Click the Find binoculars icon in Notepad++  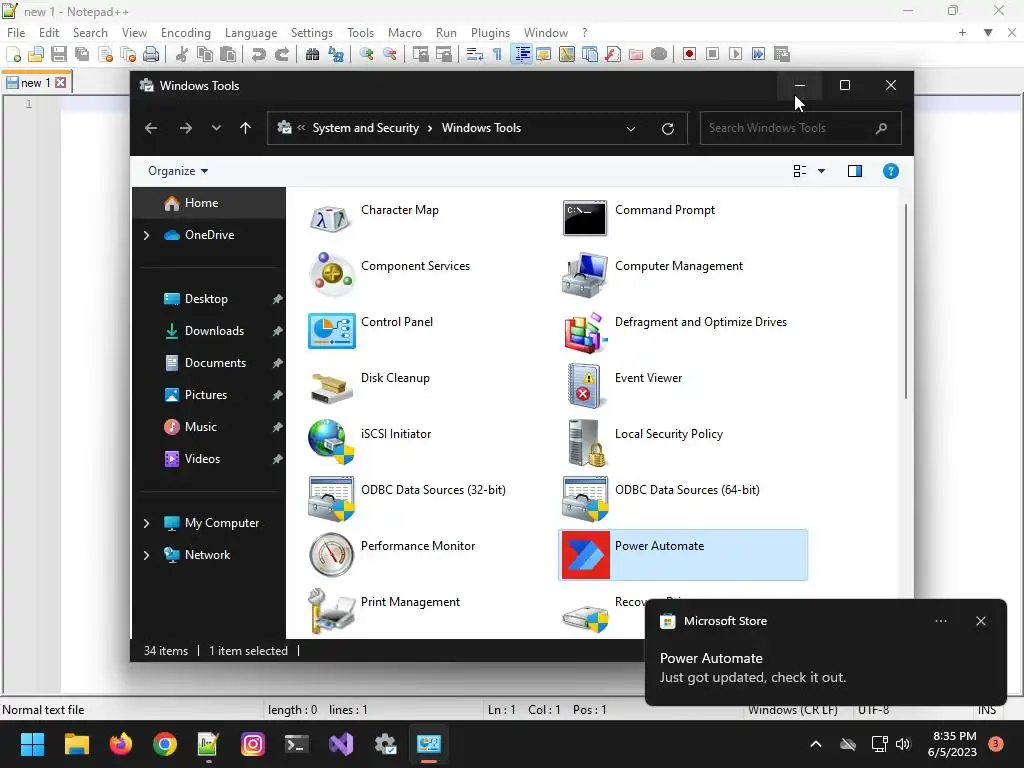coord(312,54)
